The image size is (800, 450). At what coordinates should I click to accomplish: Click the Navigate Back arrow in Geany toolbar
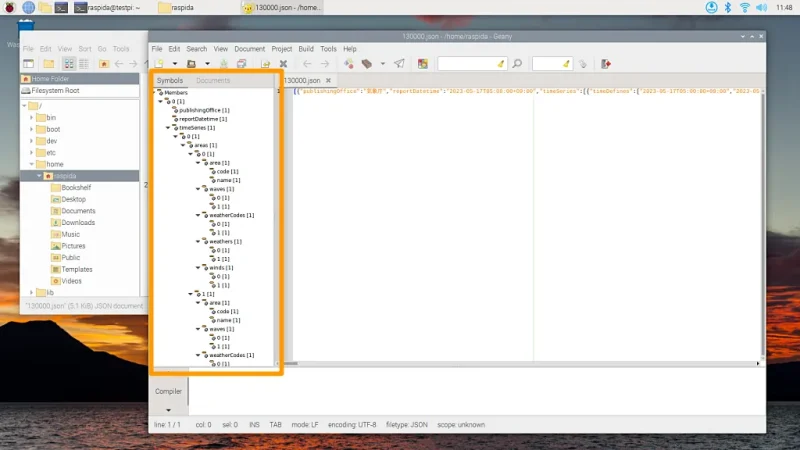(307, 64)
